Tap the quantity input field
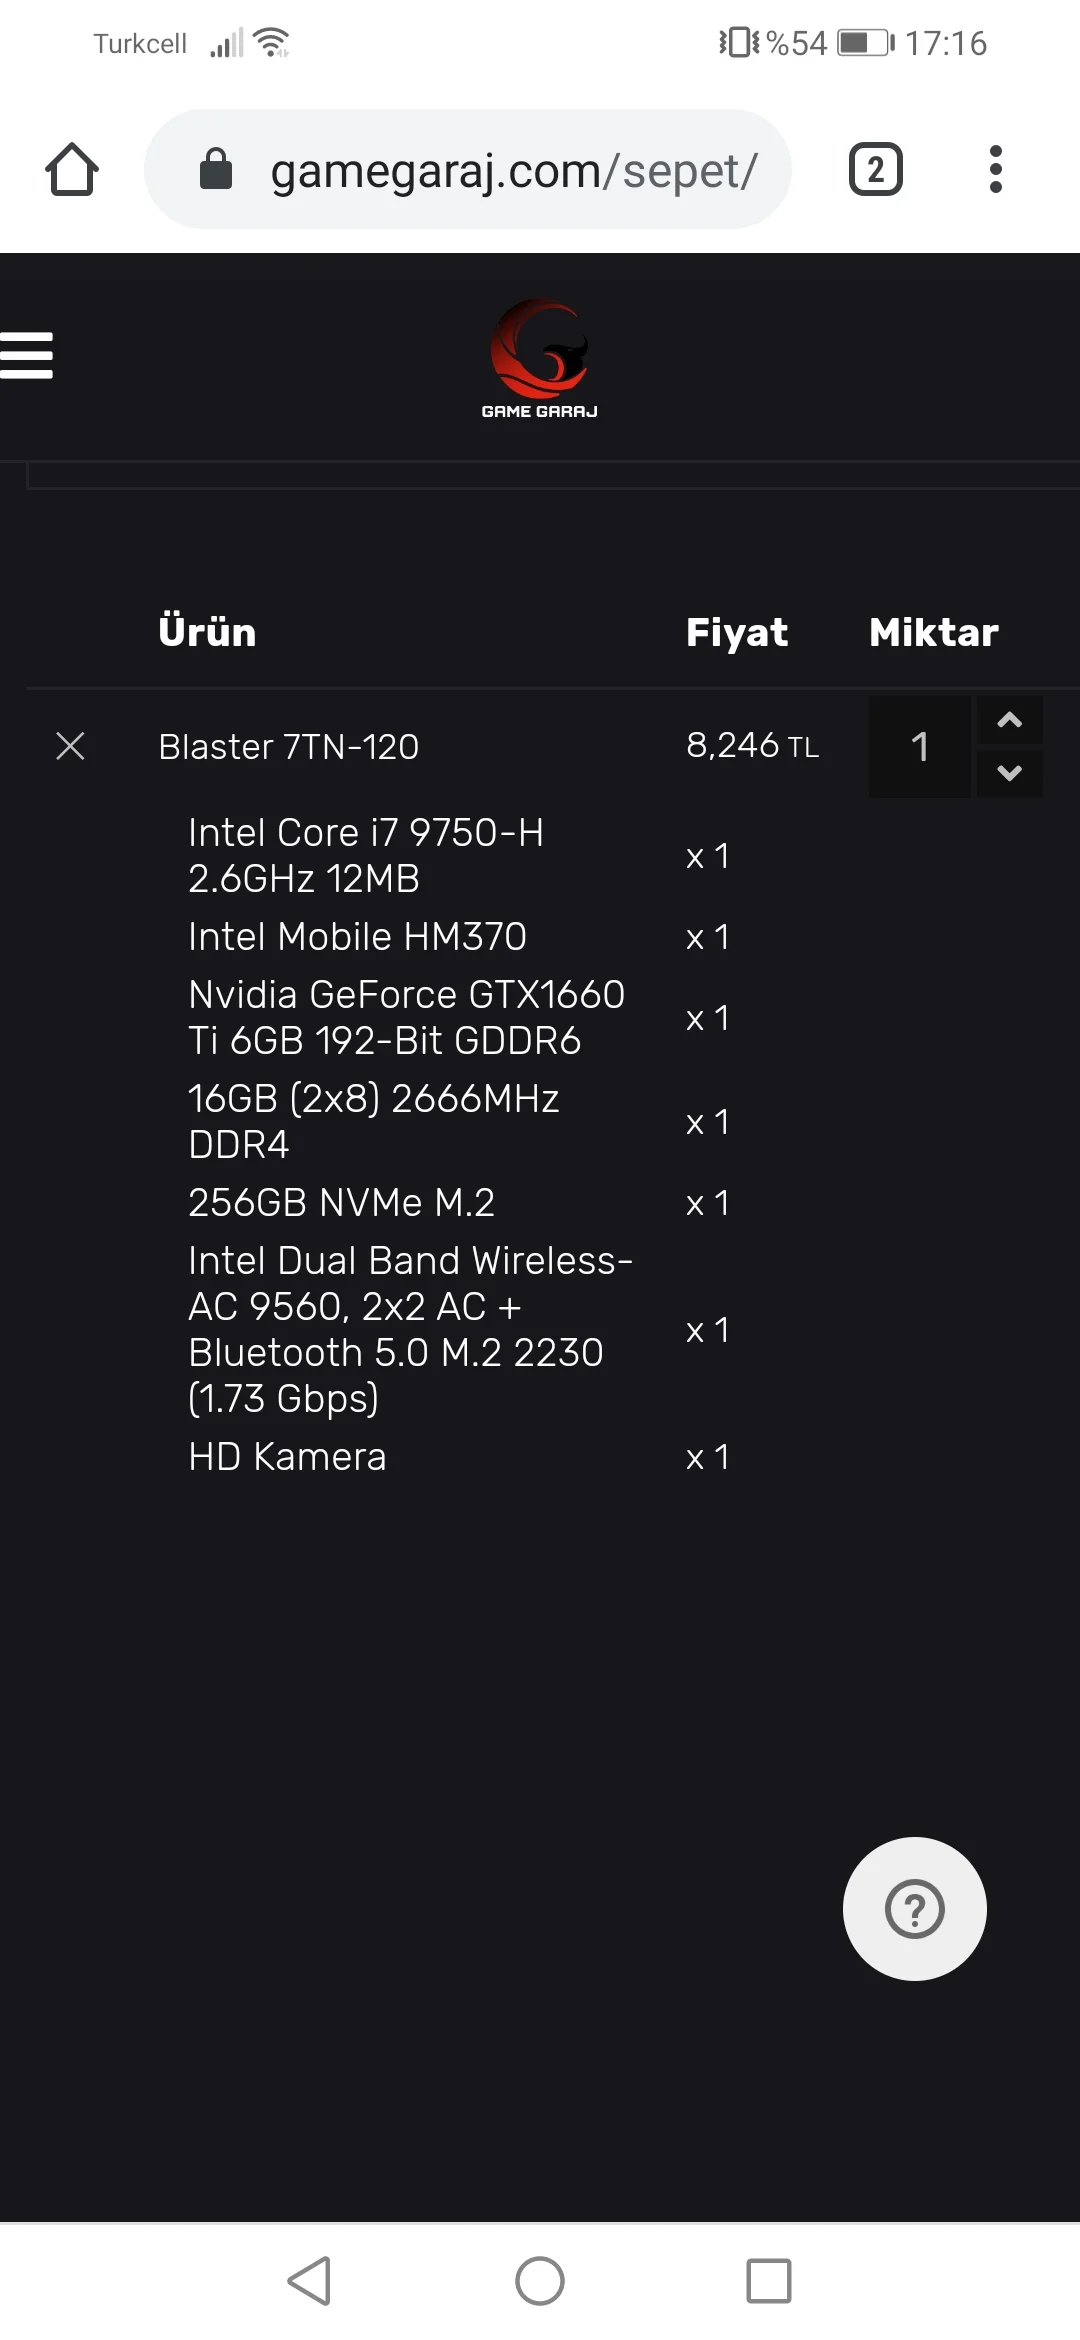The image size is (1080, 2340). tap(920, 747)
